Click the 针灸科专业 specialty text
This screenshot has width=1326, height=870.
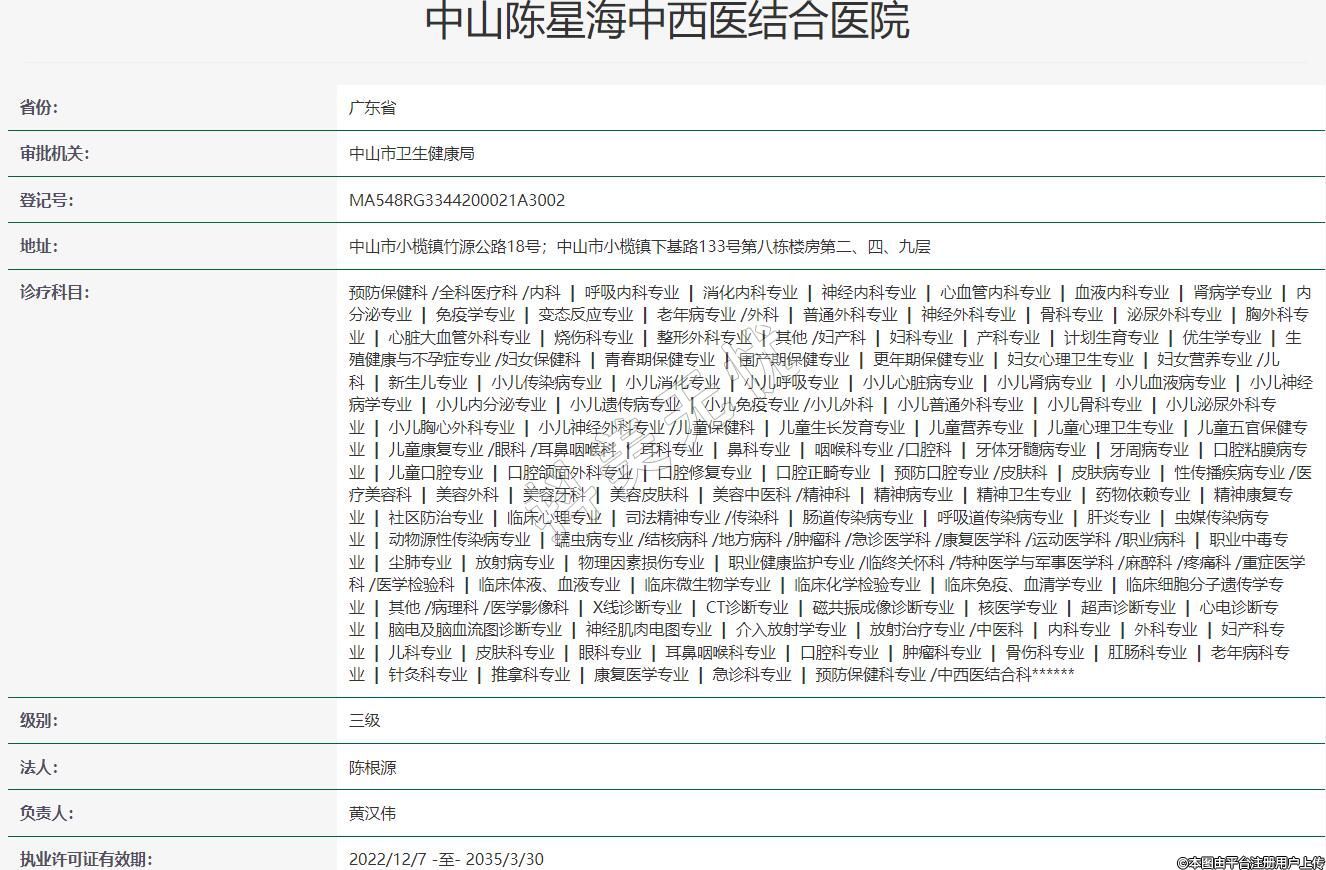click(428, 674)
